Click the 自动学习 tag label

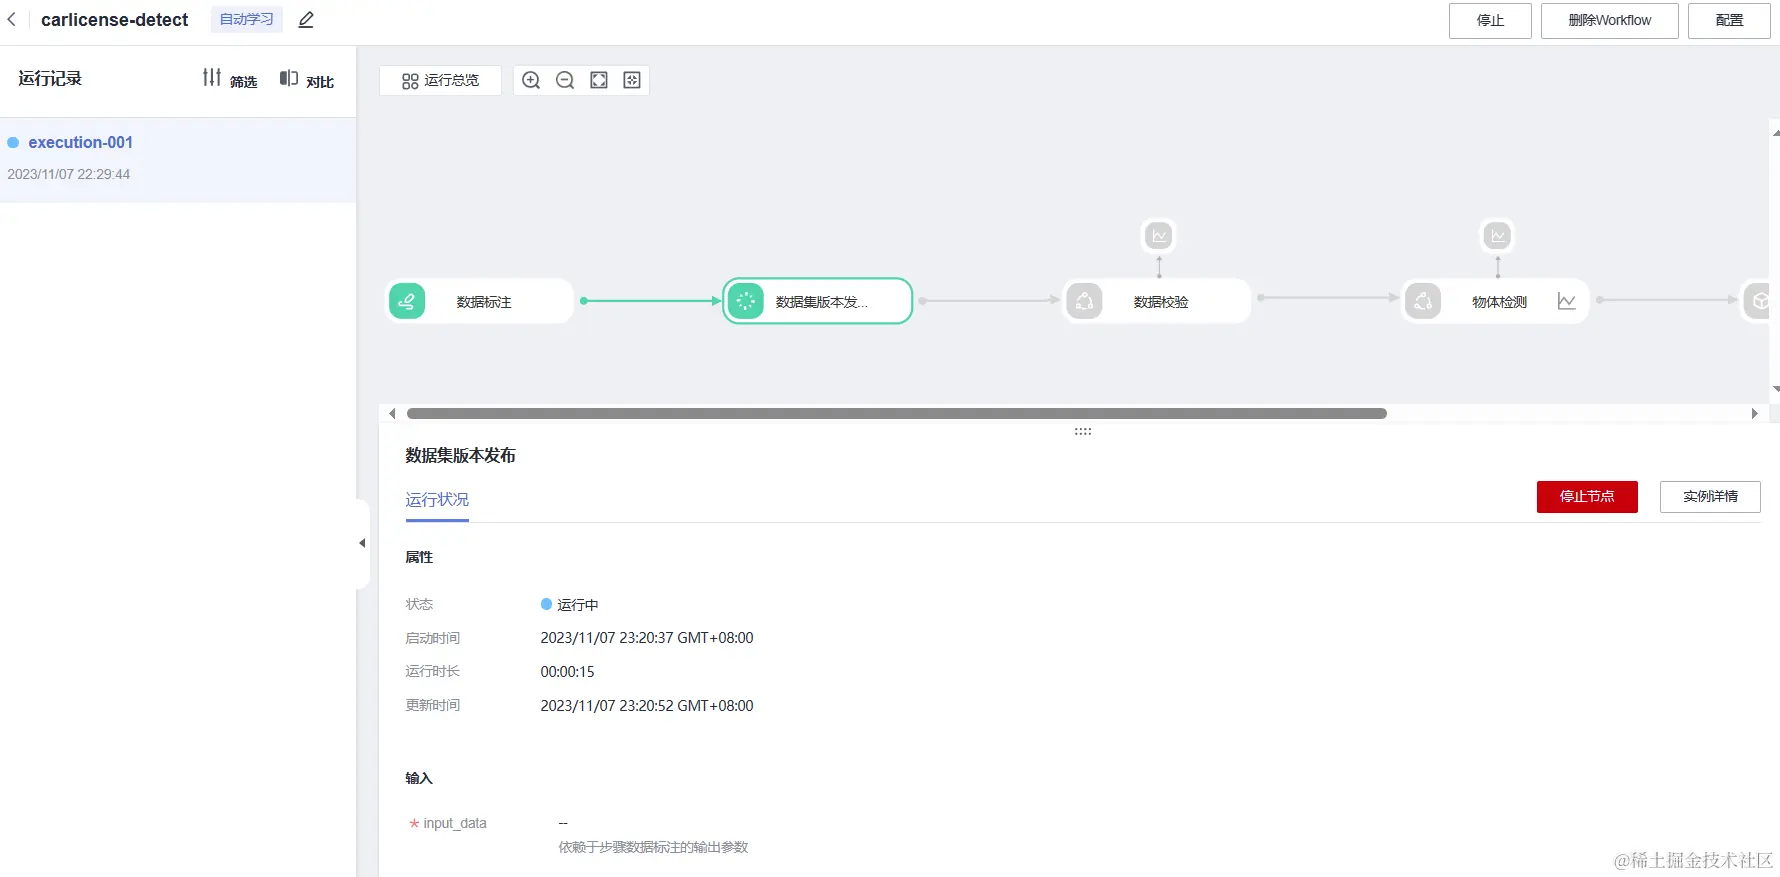click(246, 19)
